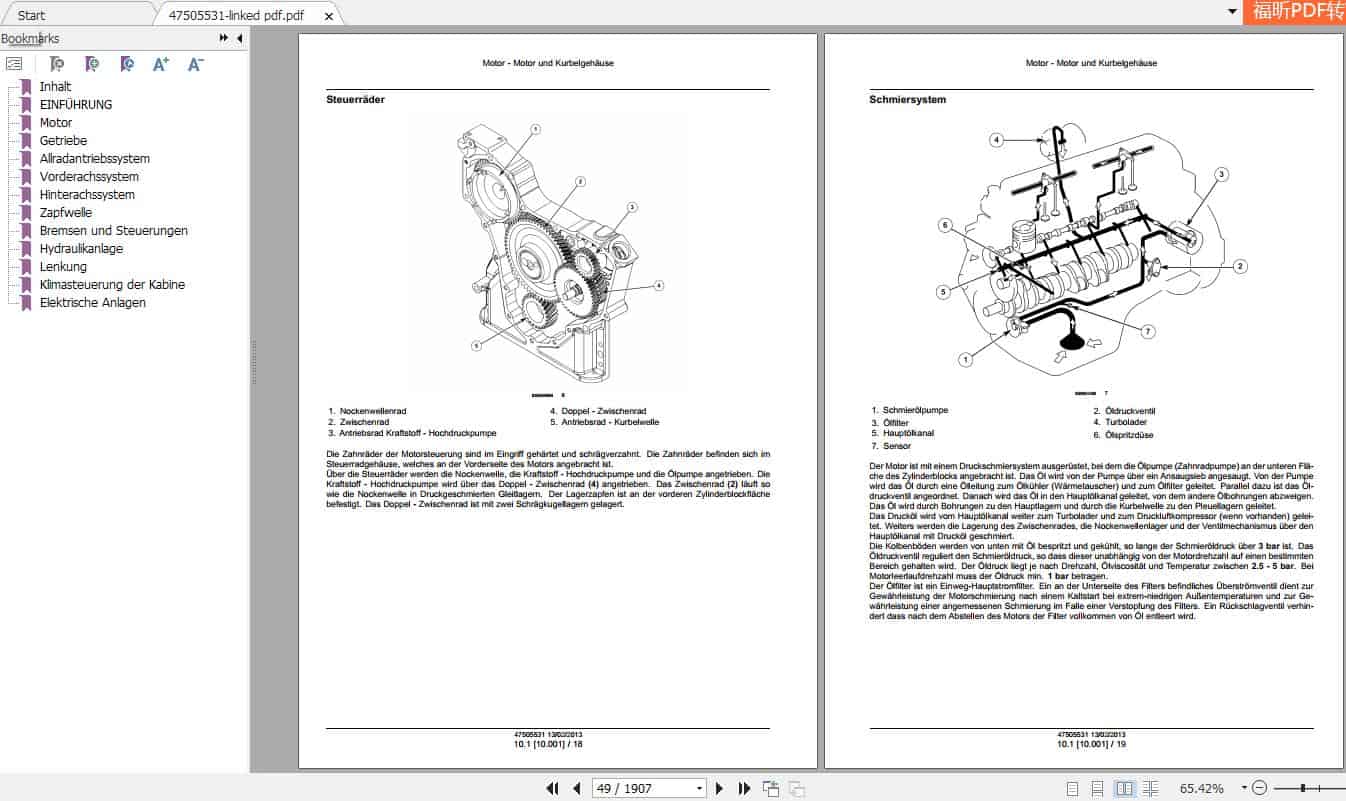Select the continuous page view icon
Image resolution: width=1346 pixels, height=801 pixels.
point(1096,788)
